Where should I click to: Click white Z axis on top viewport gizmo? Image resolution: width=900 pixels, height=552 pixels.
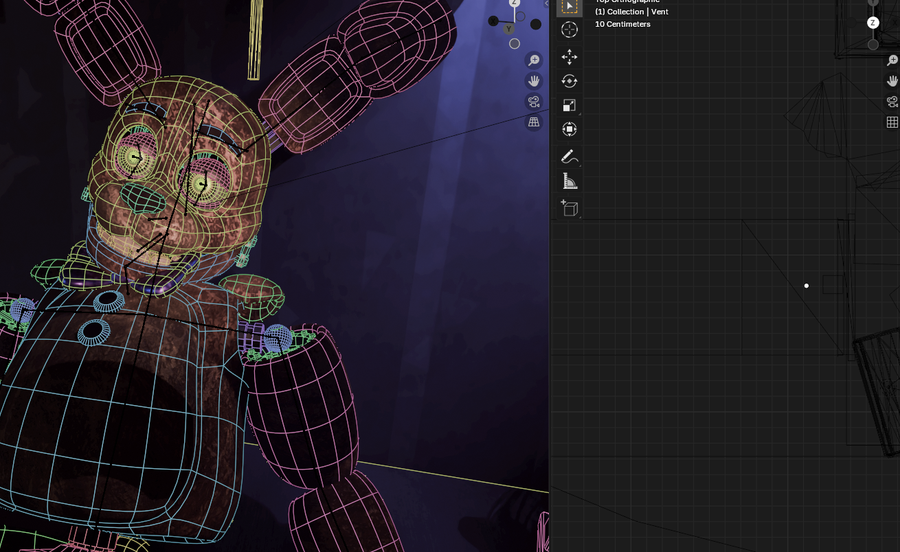[x=872, y=23]
